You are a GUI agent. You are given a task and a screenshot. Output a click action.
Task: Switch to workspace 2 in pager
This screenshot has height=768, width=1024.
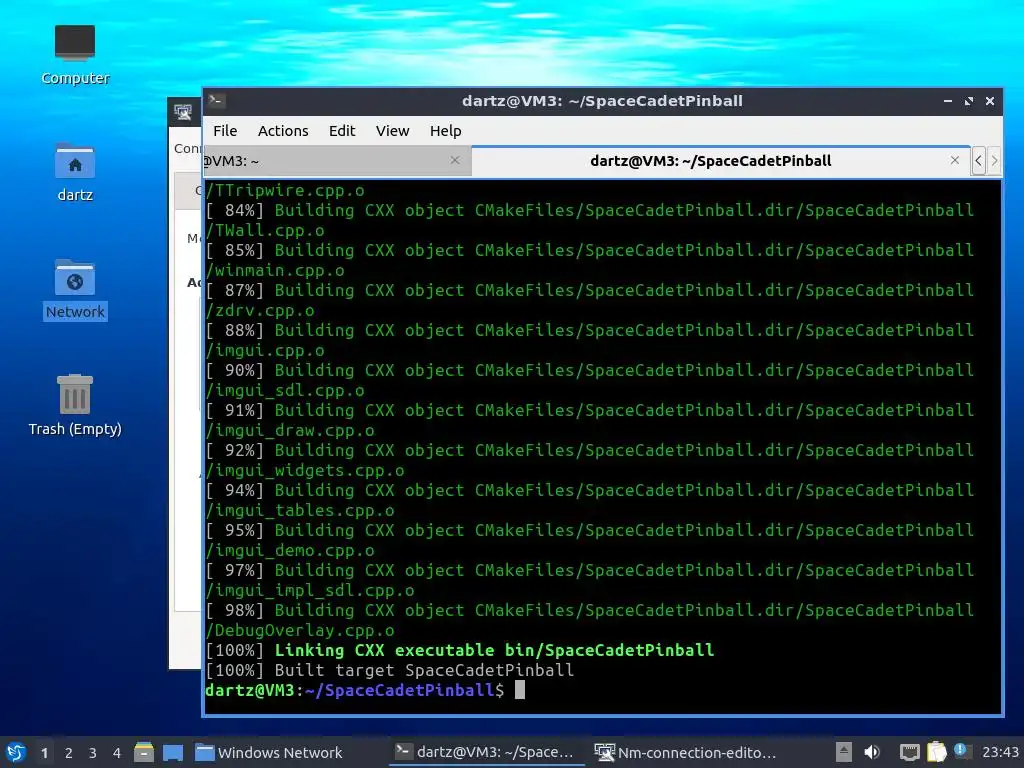click(69, 753)
